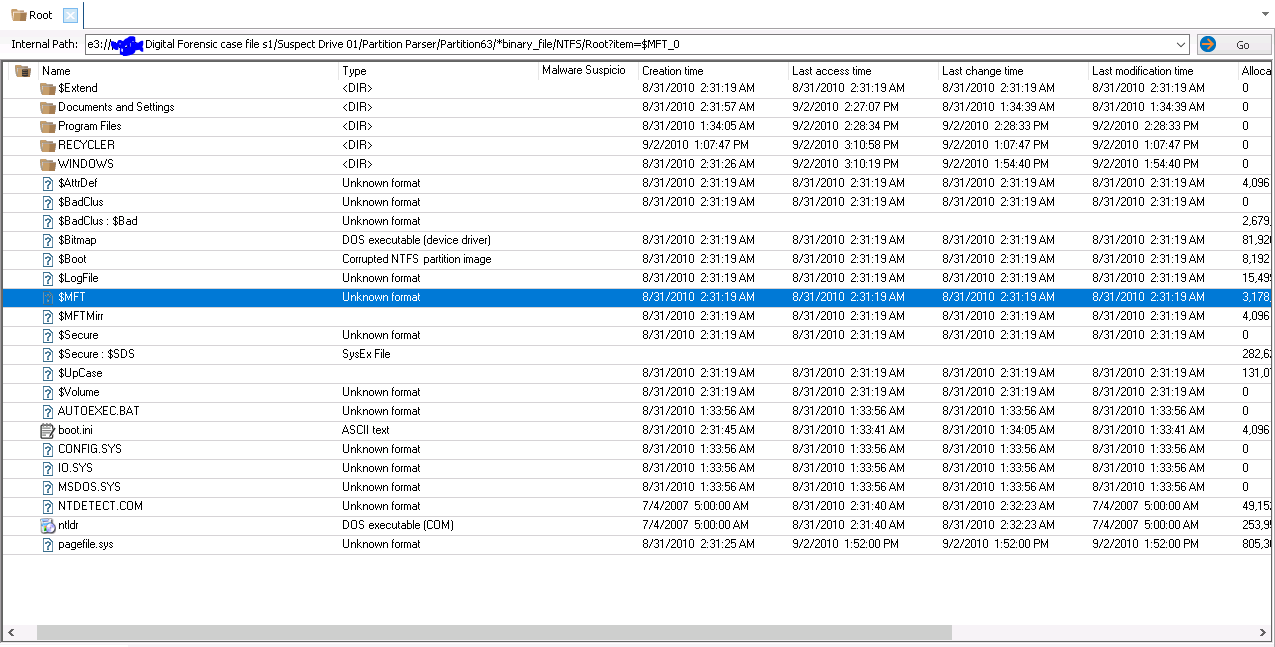Click the Allocated column header
The width and height of the screenshot is (1275, 647).
[x=1256, y=71]
